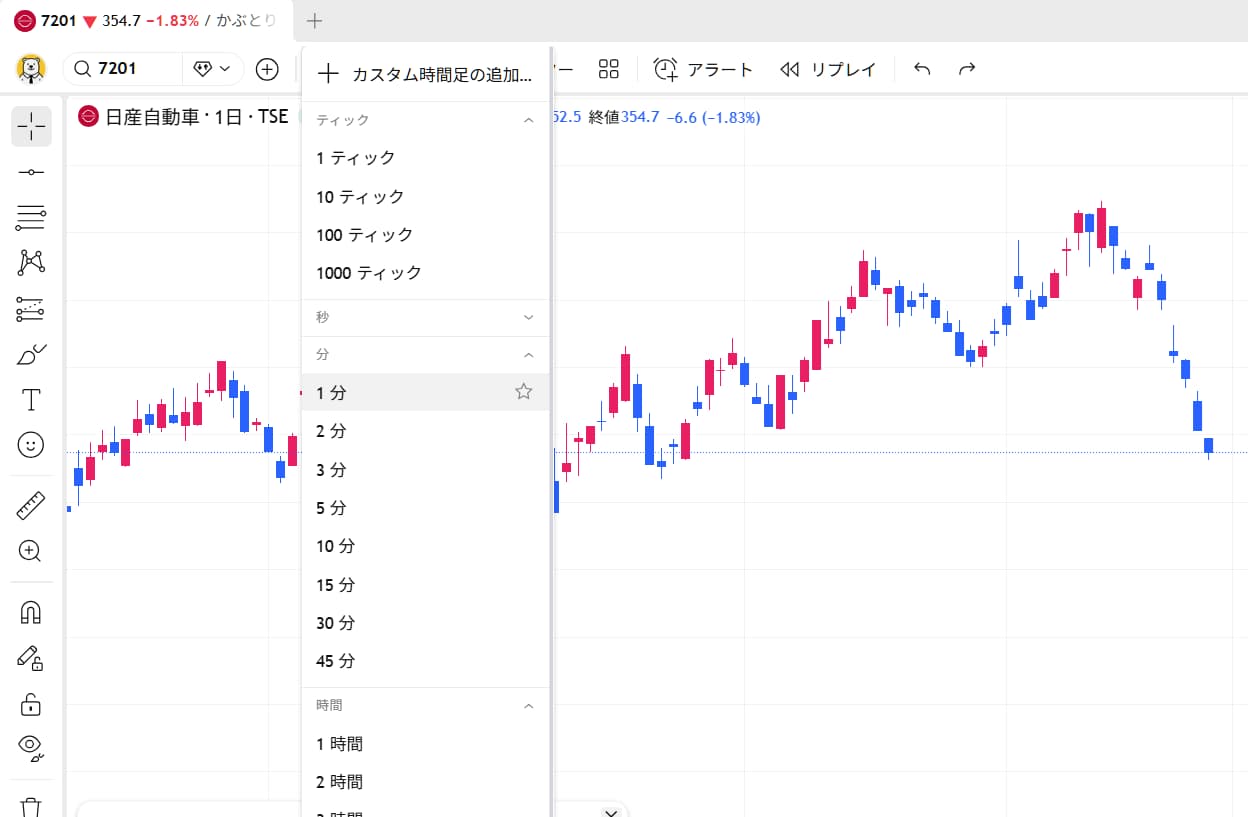Collapse the ティック section
1248x817 pixels.
[528, 118]
